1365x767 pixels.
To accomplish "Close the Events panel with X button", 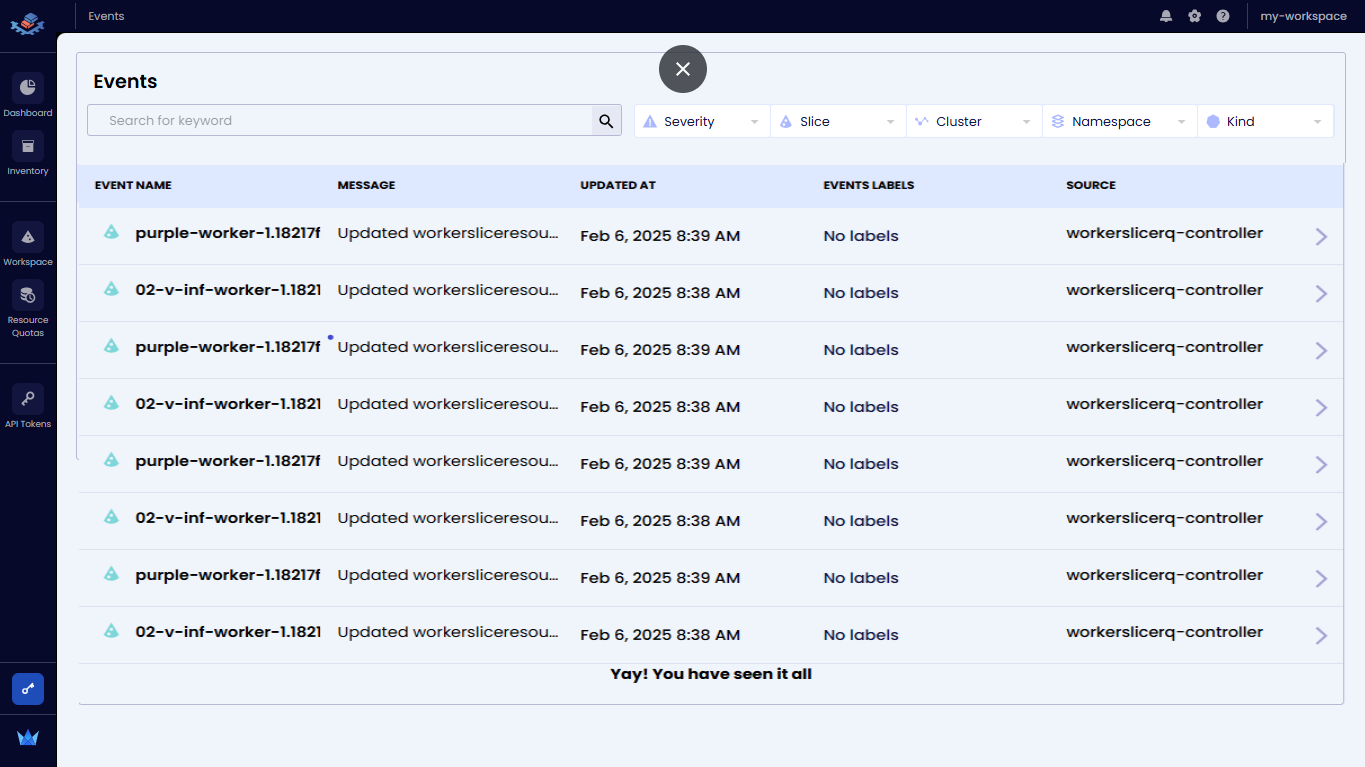I will 683,69.
